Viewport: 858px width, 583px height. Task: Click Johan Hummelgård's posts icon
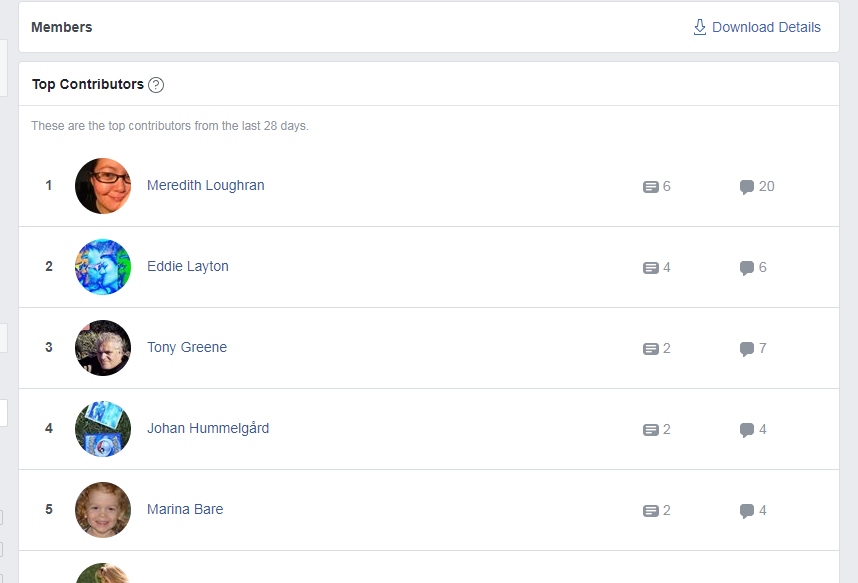click(650, 430)
